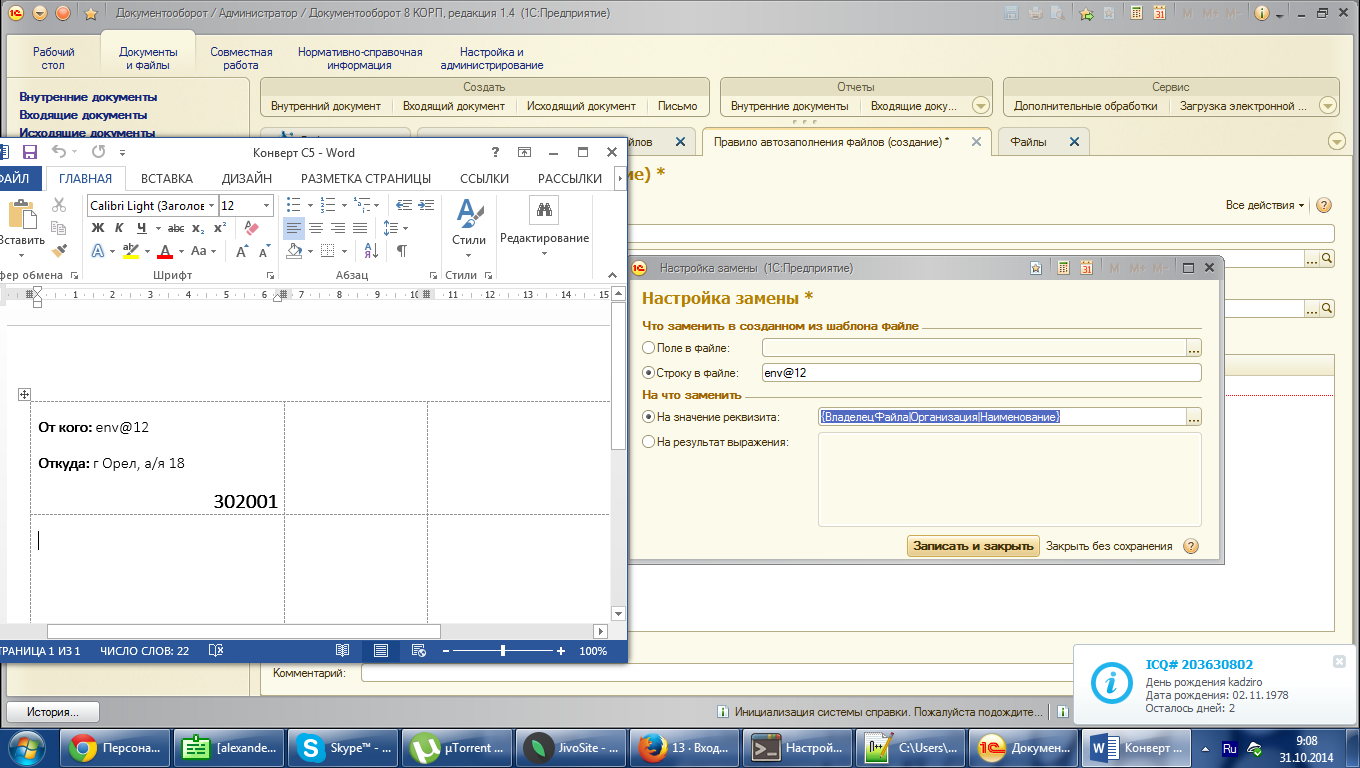Apply the red font color button
The width and height of the screenshot is (1360, 768).
[x=167, y=251]
